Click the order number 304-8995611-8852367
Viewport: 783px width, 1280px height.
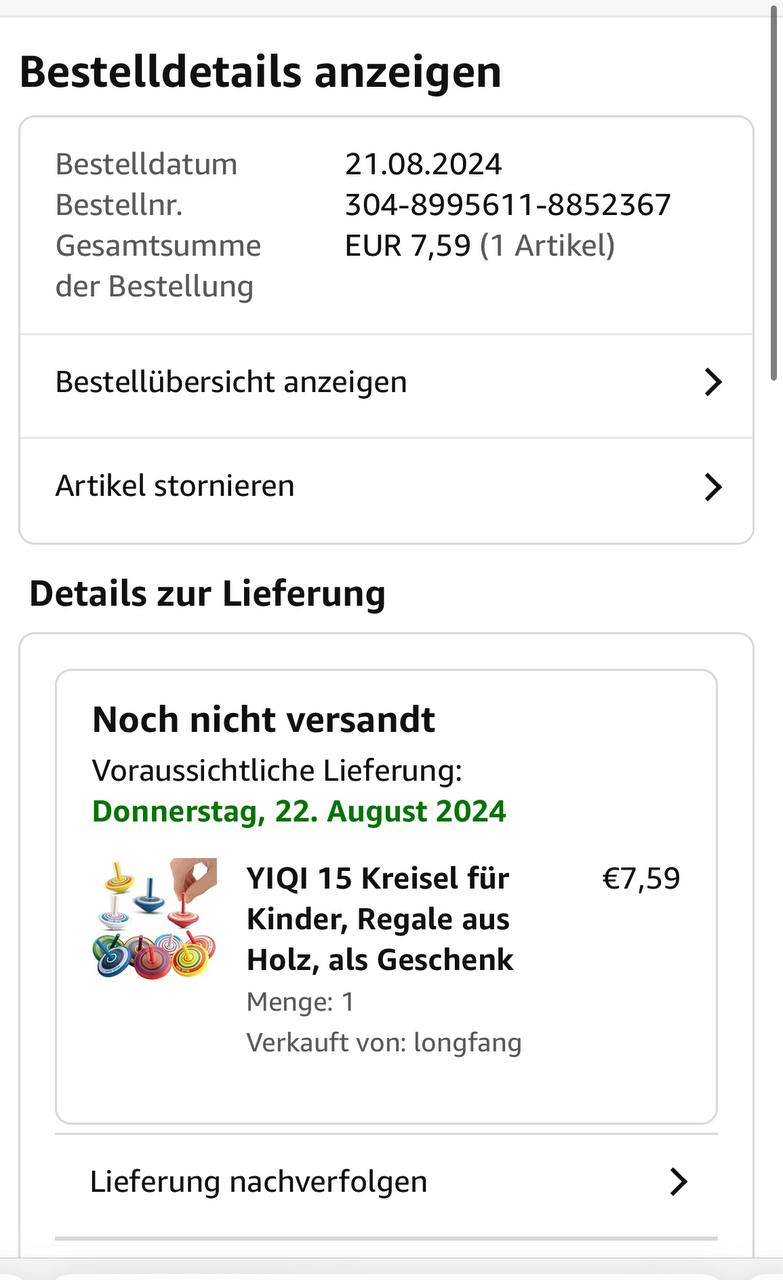pyautogui.click(x=507, y=205)
